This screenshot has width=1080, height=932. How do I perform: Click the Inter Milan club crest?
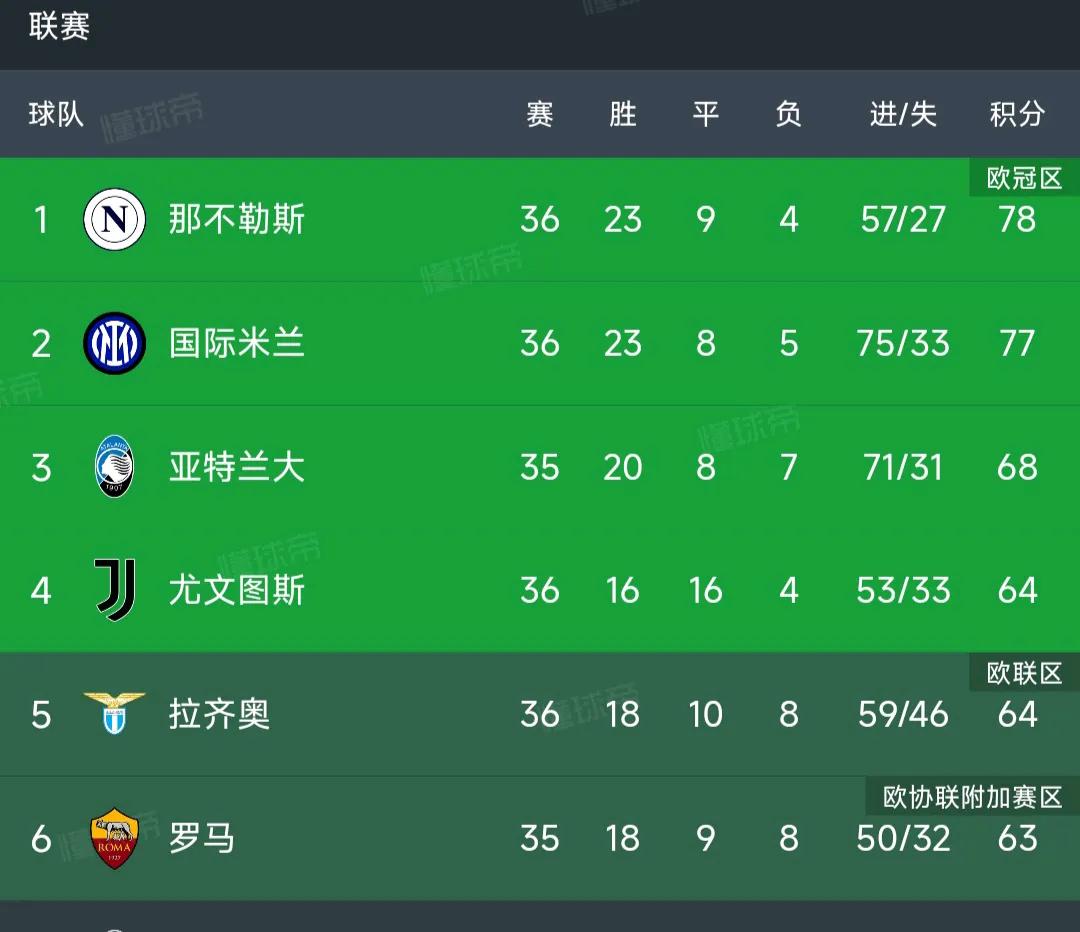[114, 343]
